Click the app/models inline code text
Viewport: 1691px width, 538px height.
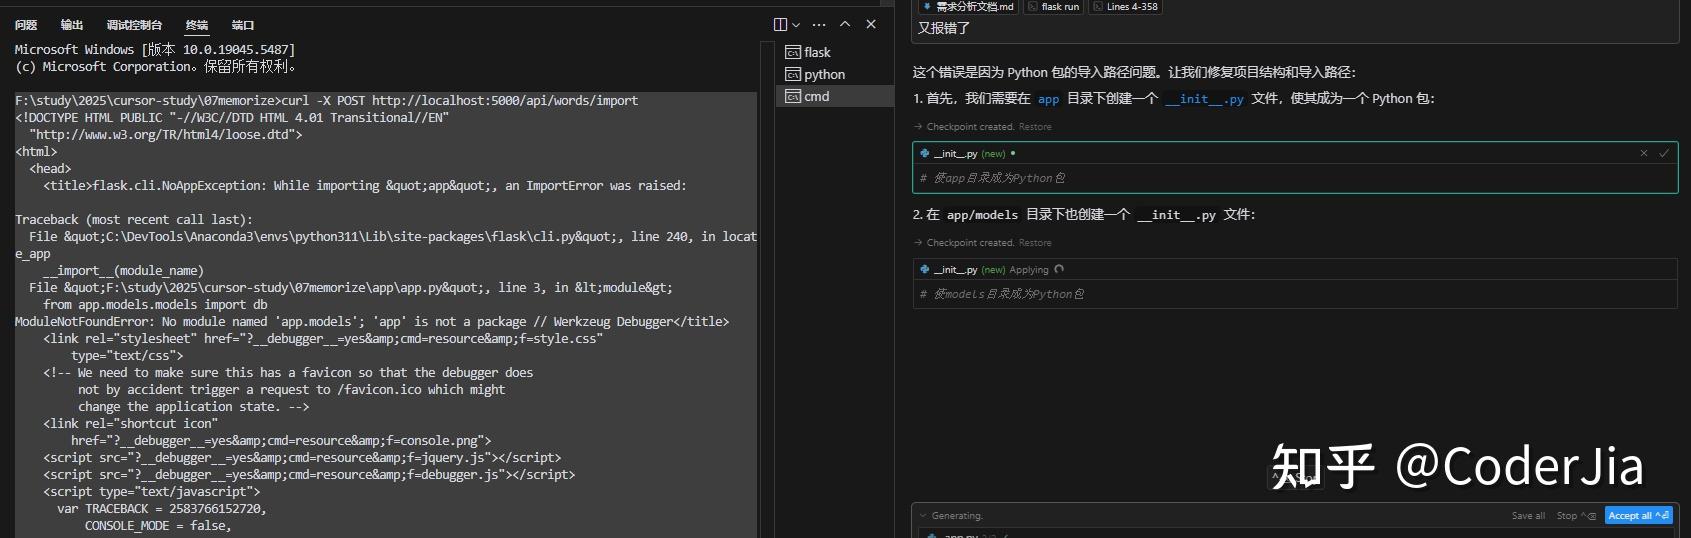click(x=982, y=215)
